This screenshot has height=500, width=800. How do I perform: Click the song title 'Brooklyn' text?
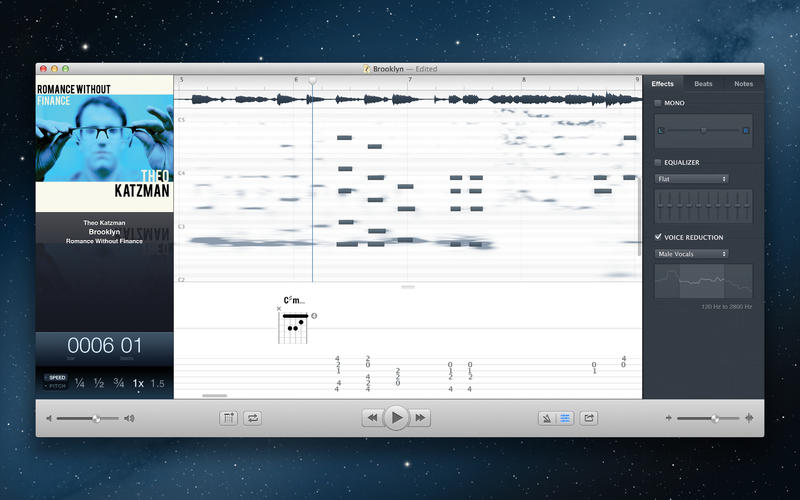(104, 232)
